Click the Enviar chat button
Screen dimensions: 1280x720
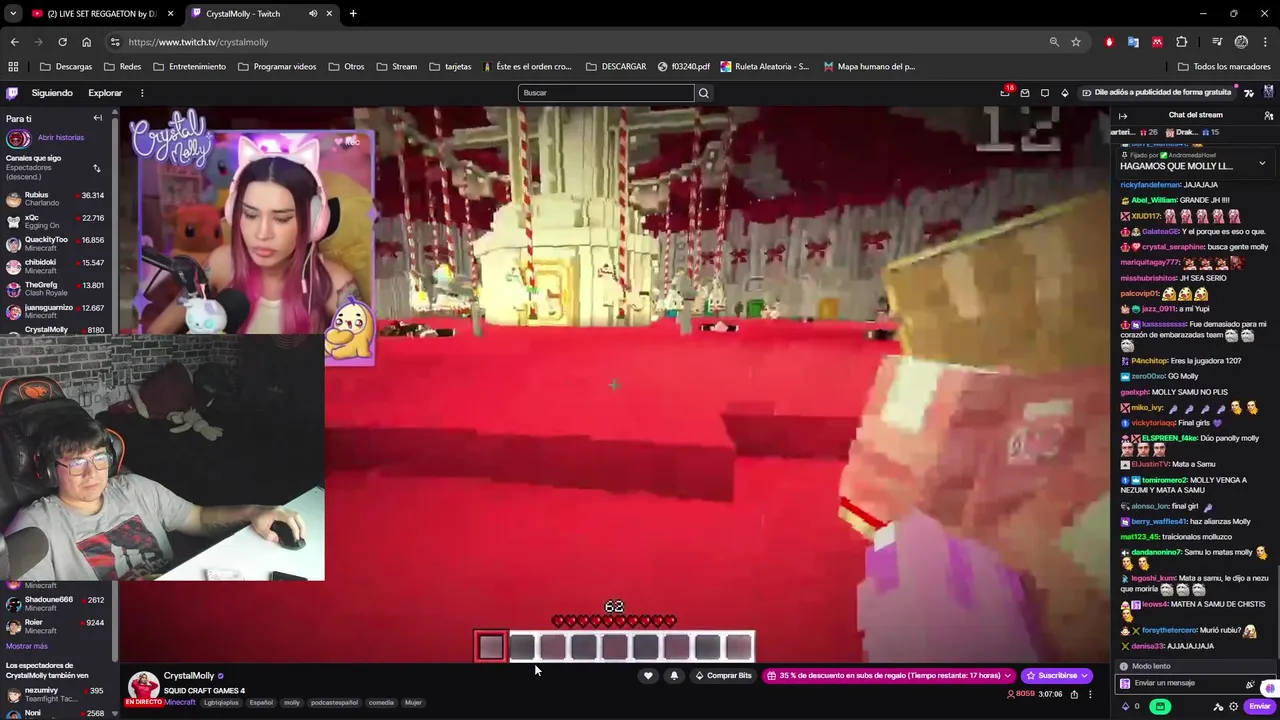[1259, 706]
